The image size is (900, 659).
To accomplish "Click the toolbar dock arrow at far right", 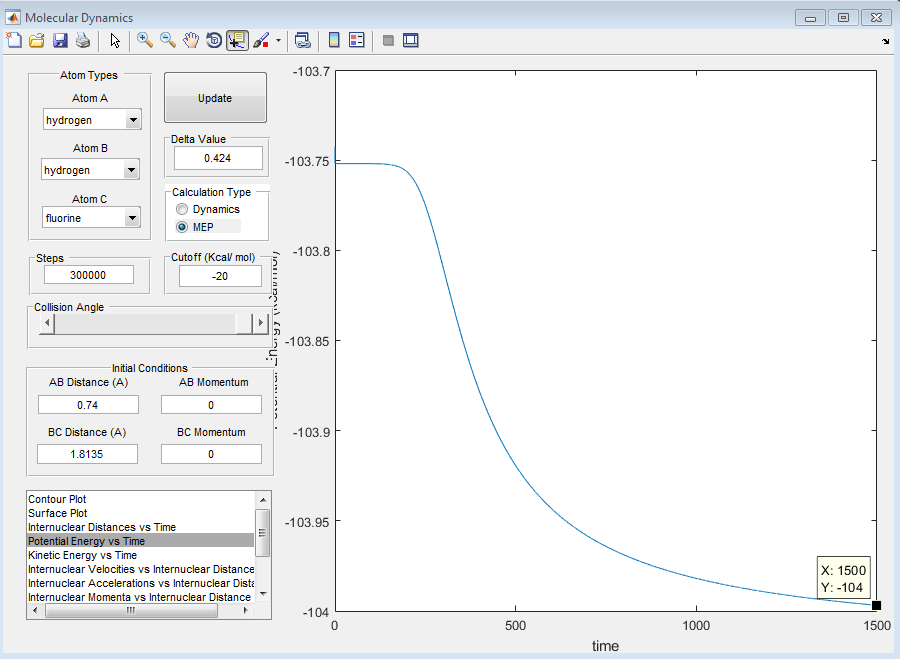I will [886, 41].
